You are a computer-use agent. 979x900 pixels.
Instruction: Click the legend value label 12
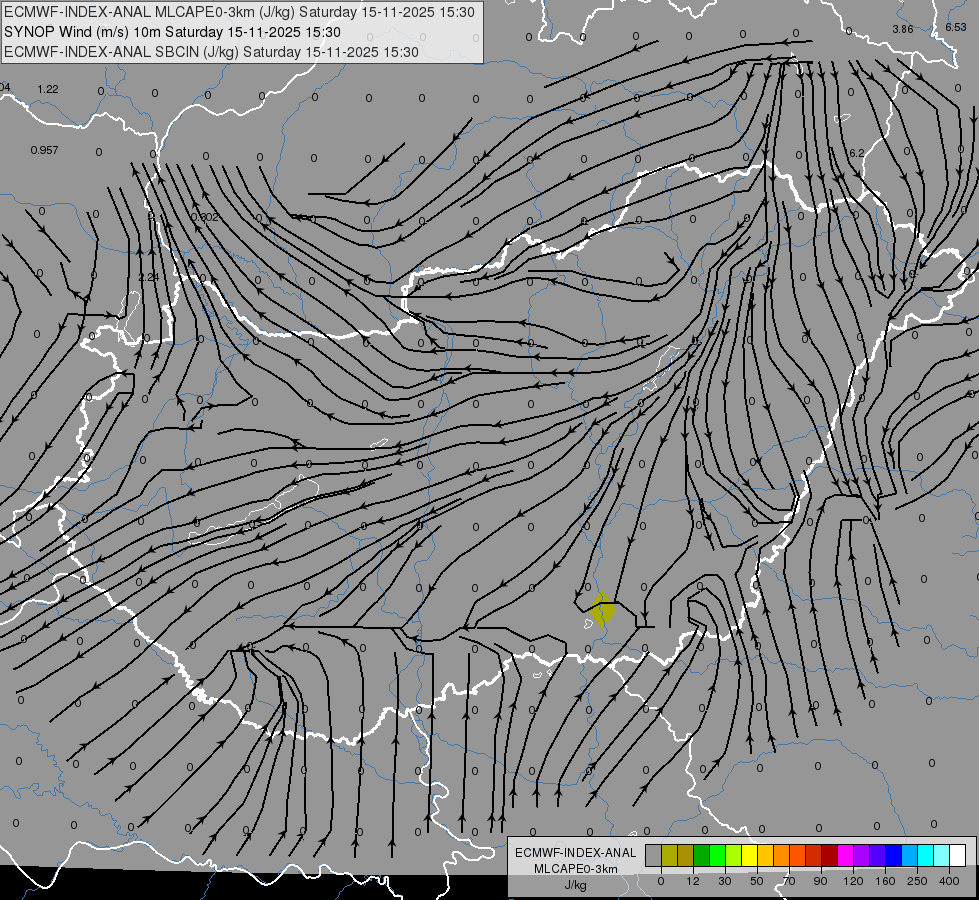tap(692, 881)
